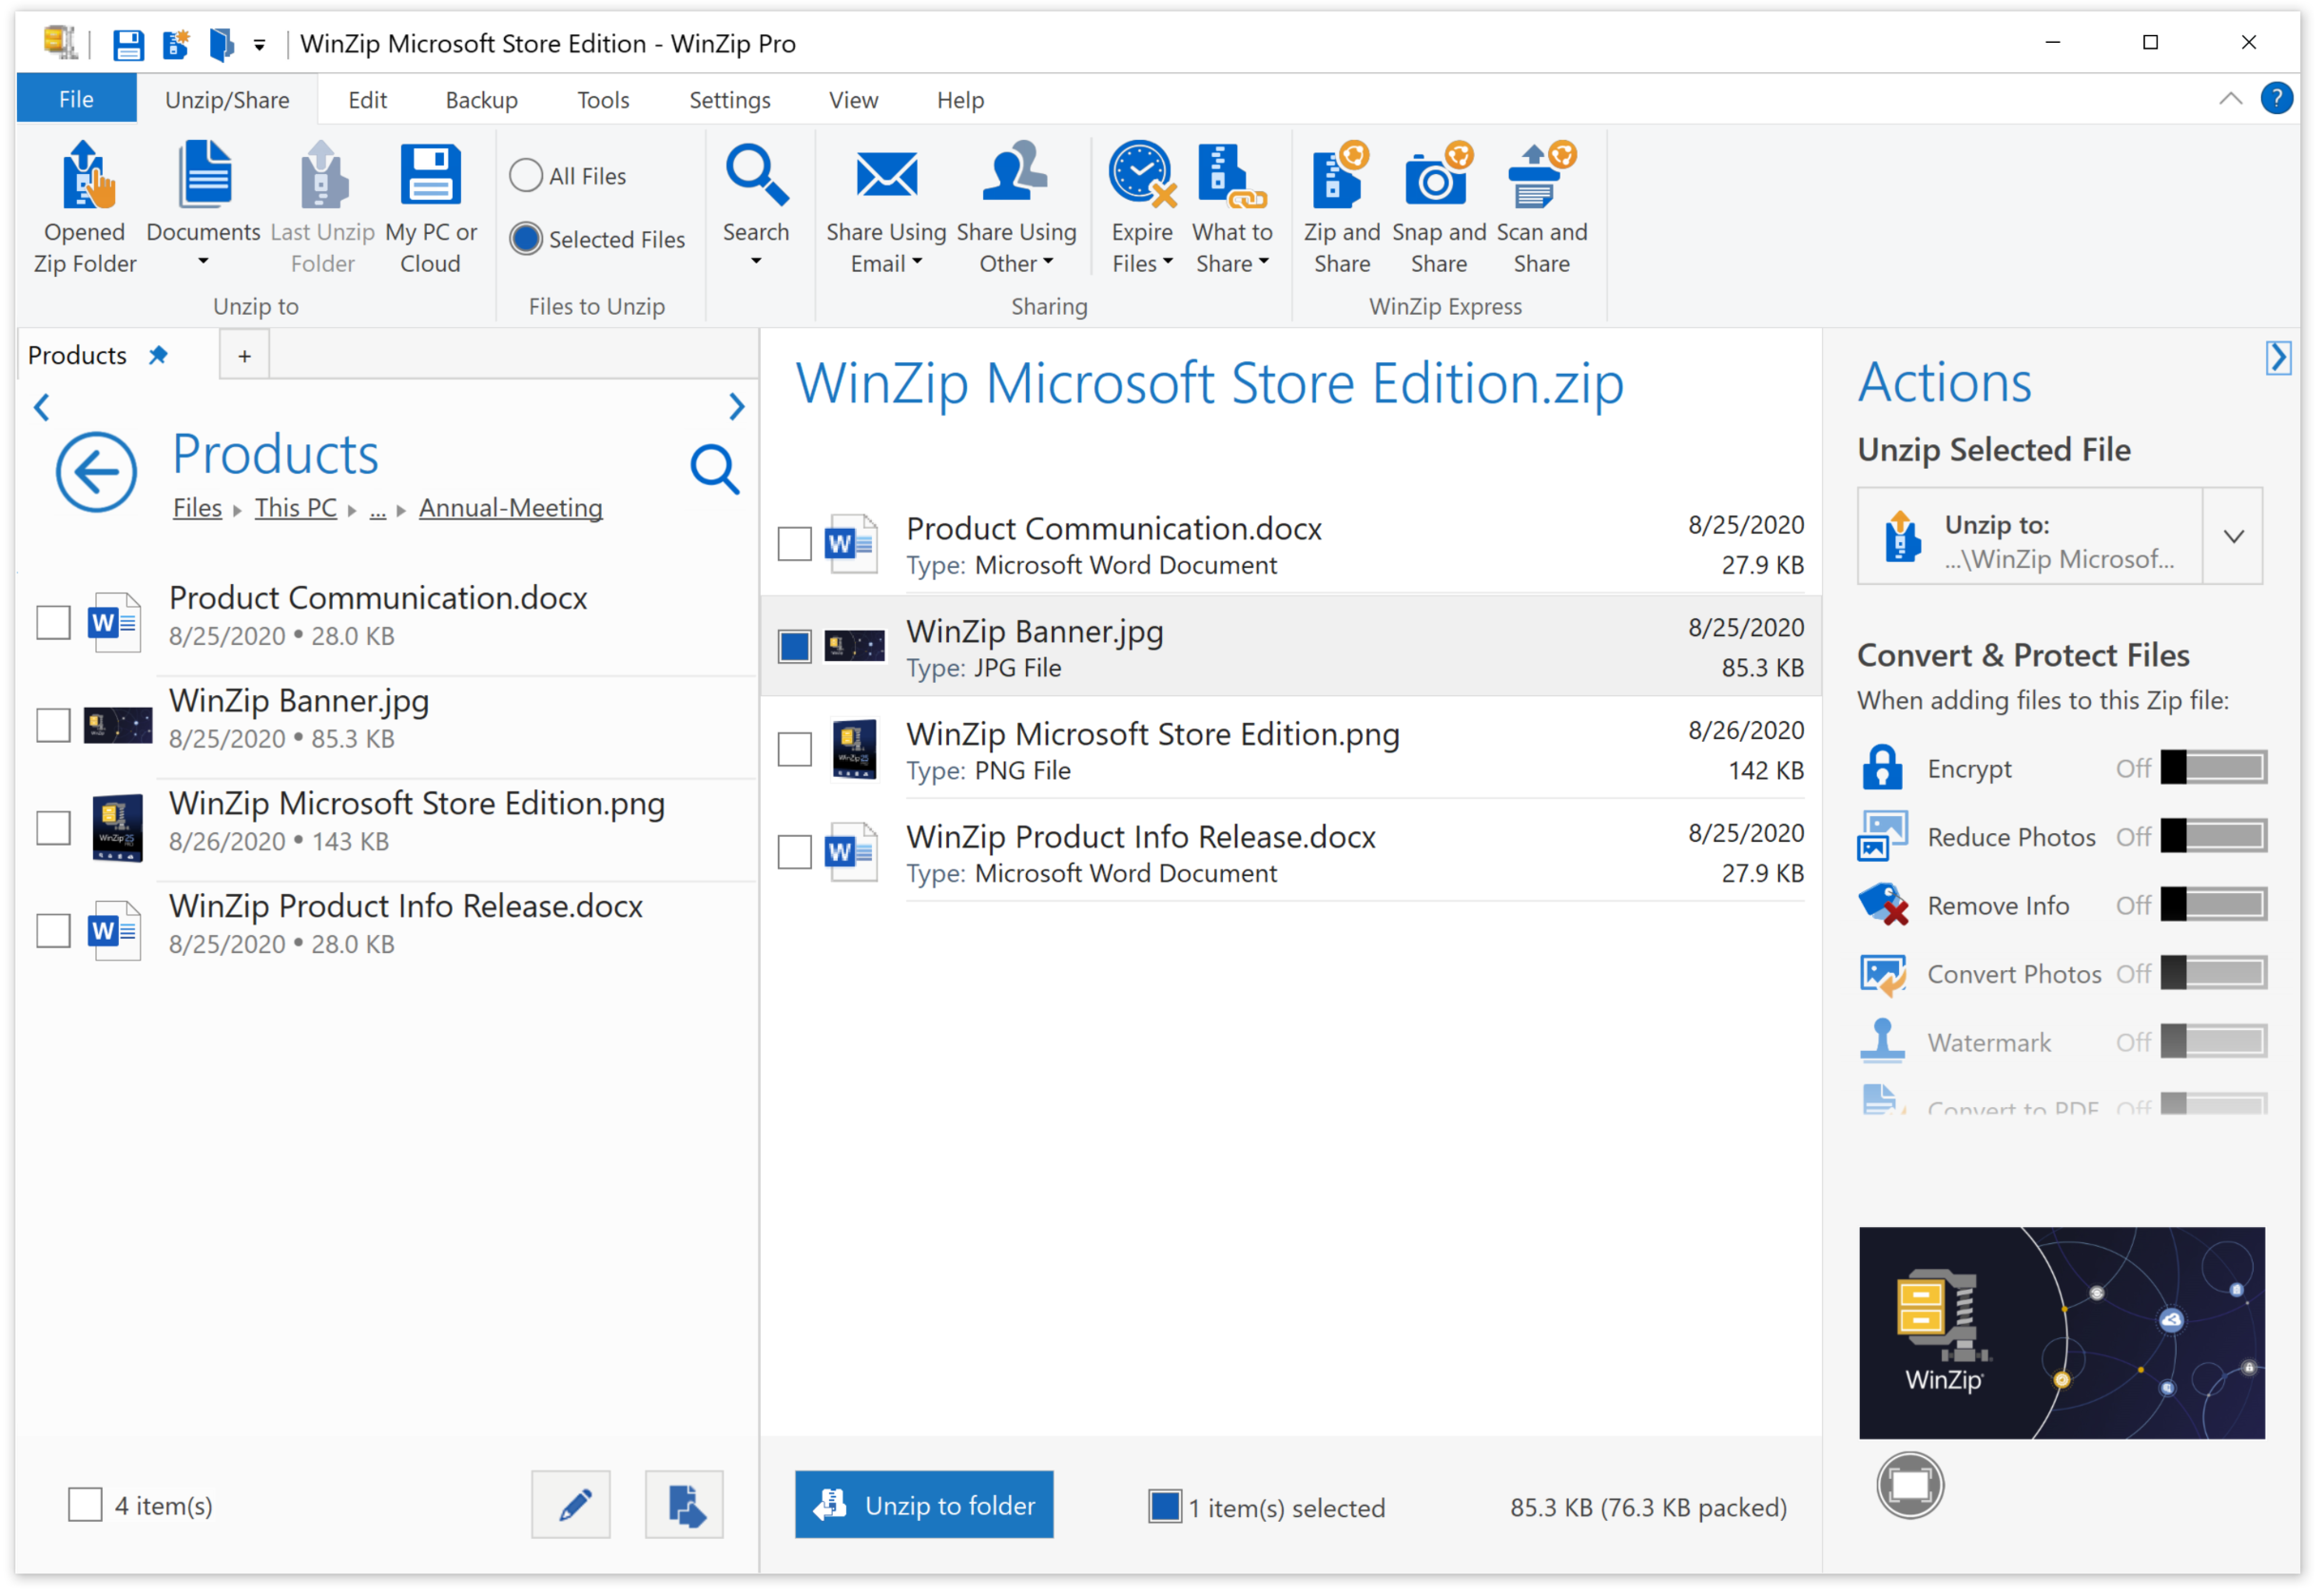Click the blue help question mark icon
This screenshot has width=2324, height=1596.
pos(2277,98)
